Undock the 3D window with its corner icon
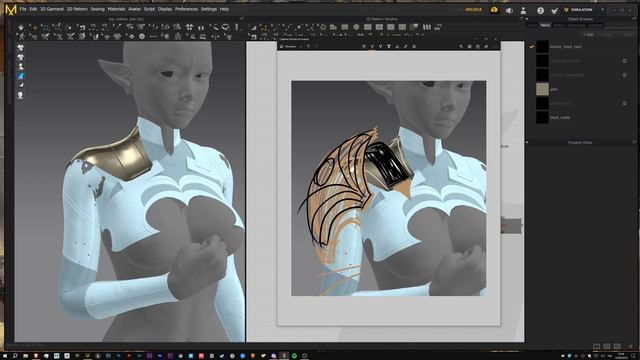The width and height of the screenshot is (640, 360). pyautogui.click(x=242, y=19)
